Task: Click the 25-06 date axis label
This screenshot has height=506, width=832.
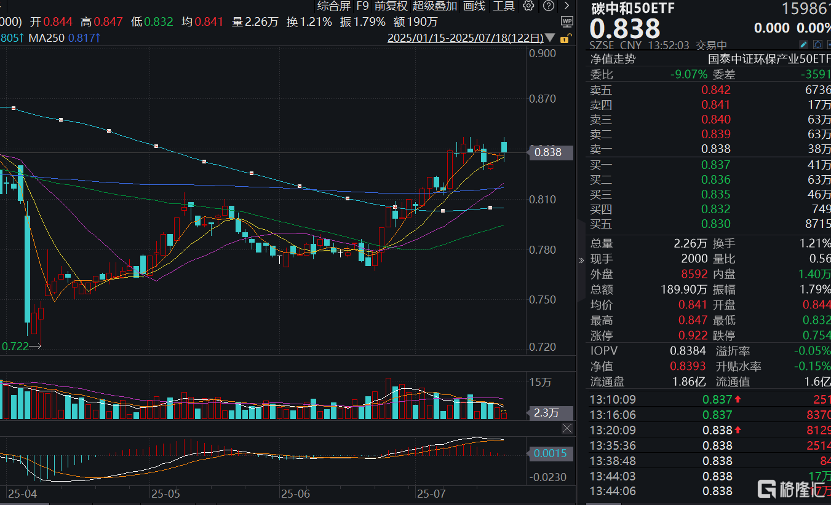Action: point(295,494)
